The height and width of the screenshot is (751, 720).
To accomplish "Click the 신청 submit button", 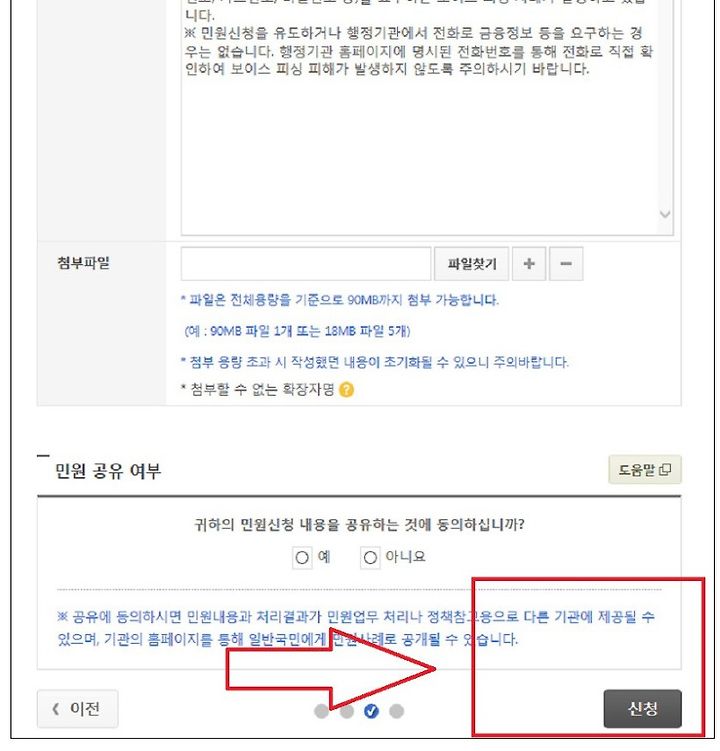I will [x=642, y=708].
